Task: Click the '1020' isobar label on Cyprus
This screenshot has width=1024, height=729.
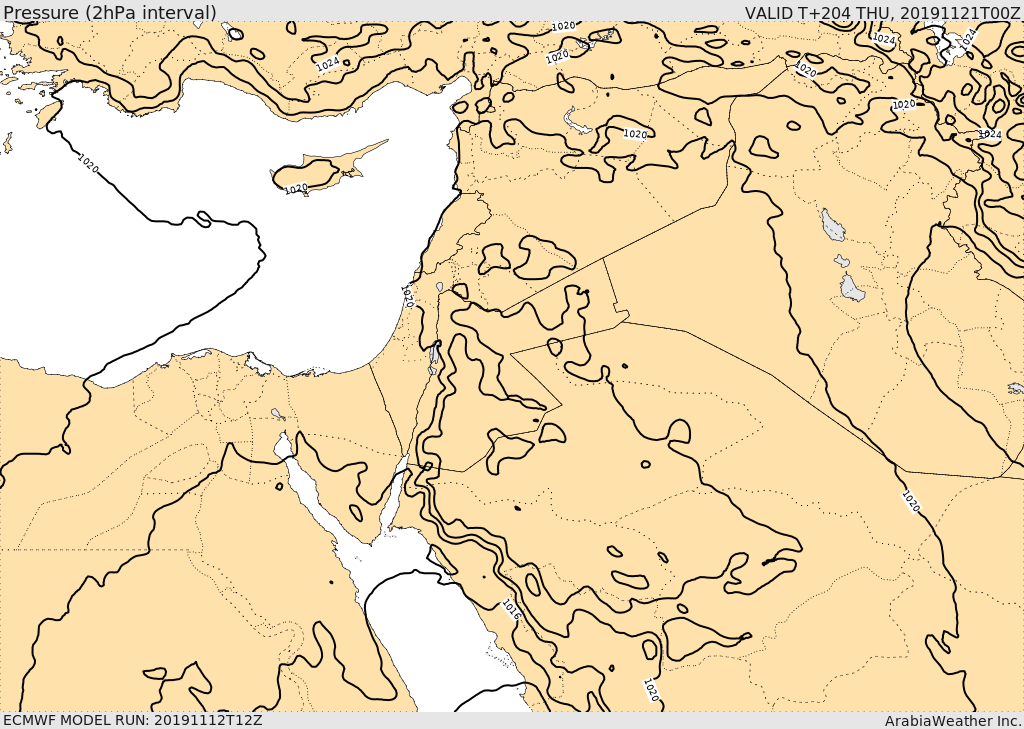Action: click(296, 188)
